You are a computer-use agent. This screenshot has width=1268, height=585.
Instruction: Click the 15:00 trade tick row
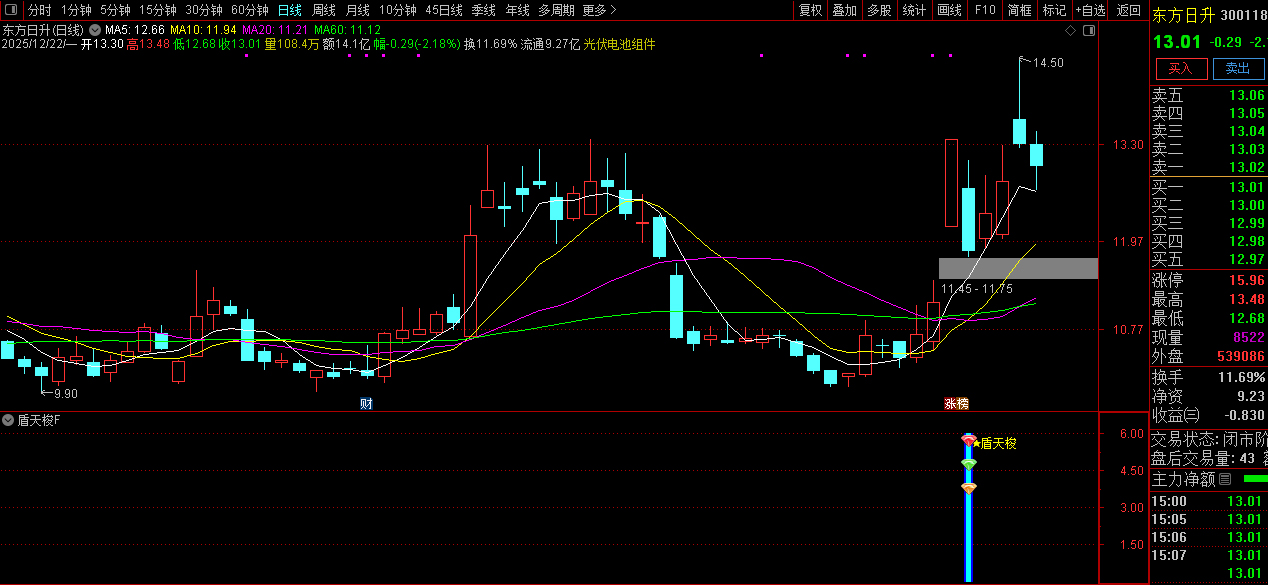point(1208,501)
